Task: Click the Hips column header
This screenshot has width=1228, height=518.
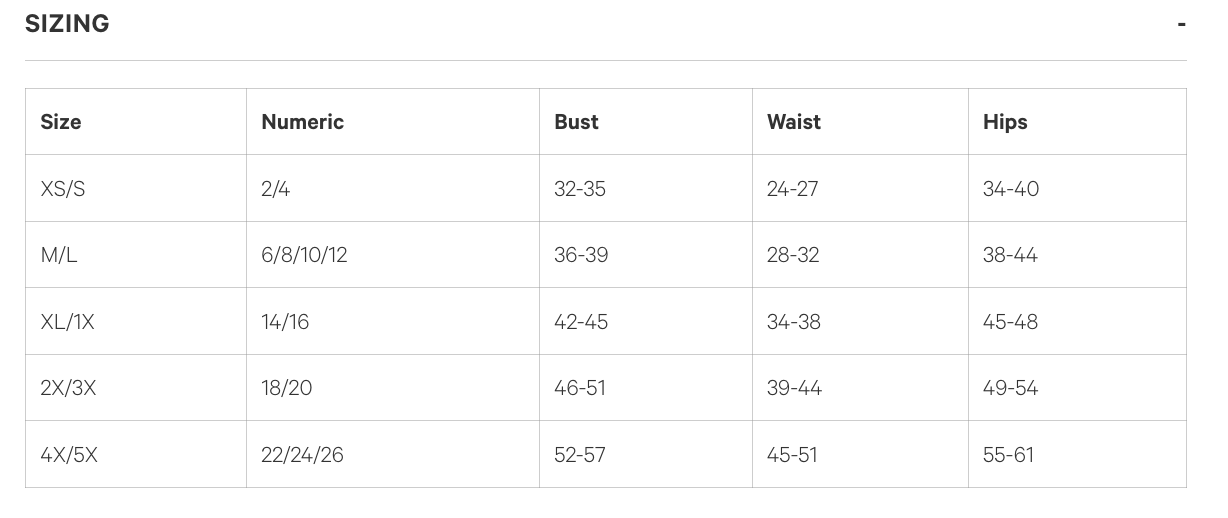Action: tap(1005, 122)
